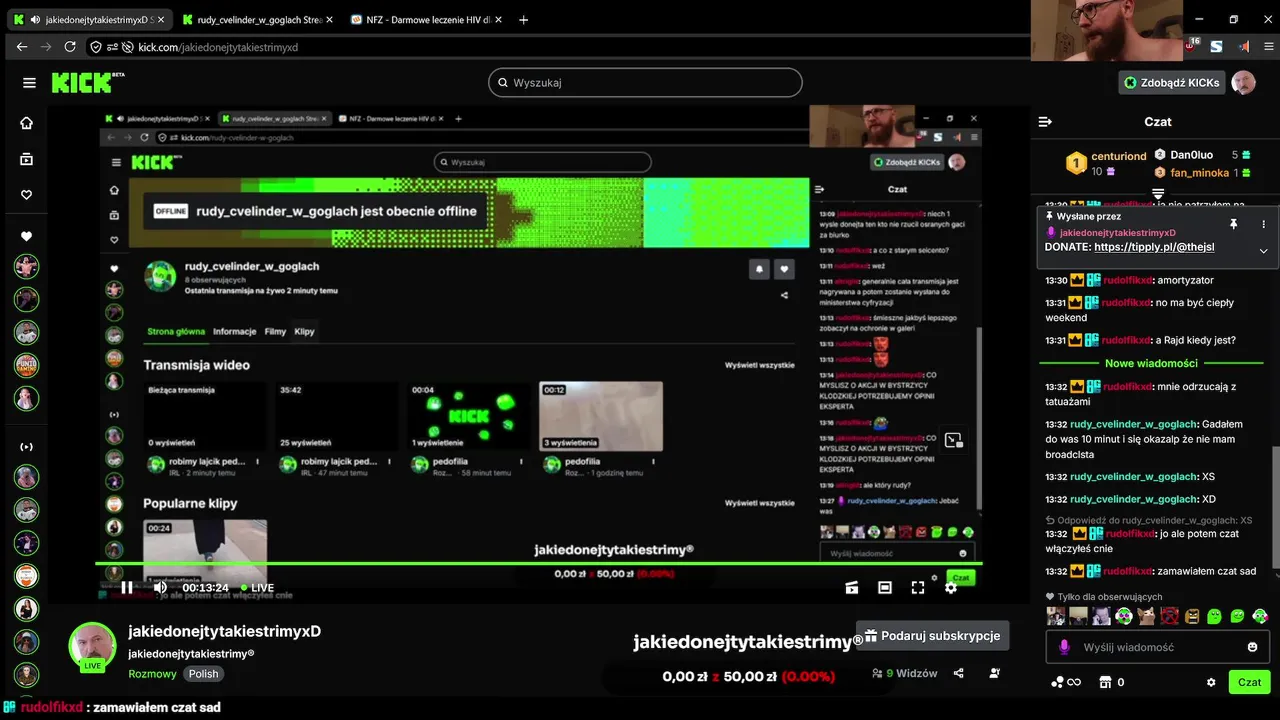
Task: Mute the audio-playing jakiedonejtytakiestrimyxD browser tab
Action: click(x=35, y=20)
